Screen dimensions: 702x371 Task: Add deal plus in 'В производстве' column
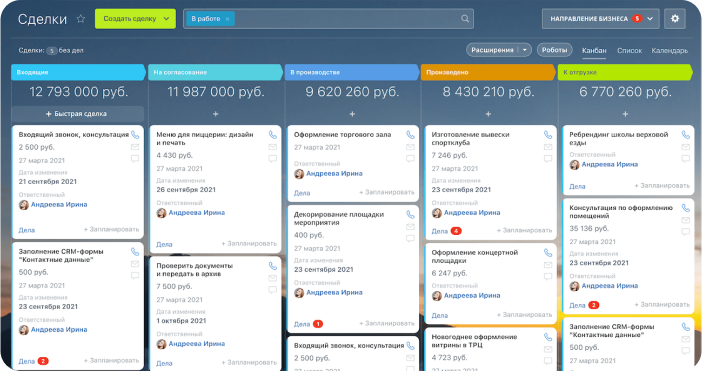(352, 114)
